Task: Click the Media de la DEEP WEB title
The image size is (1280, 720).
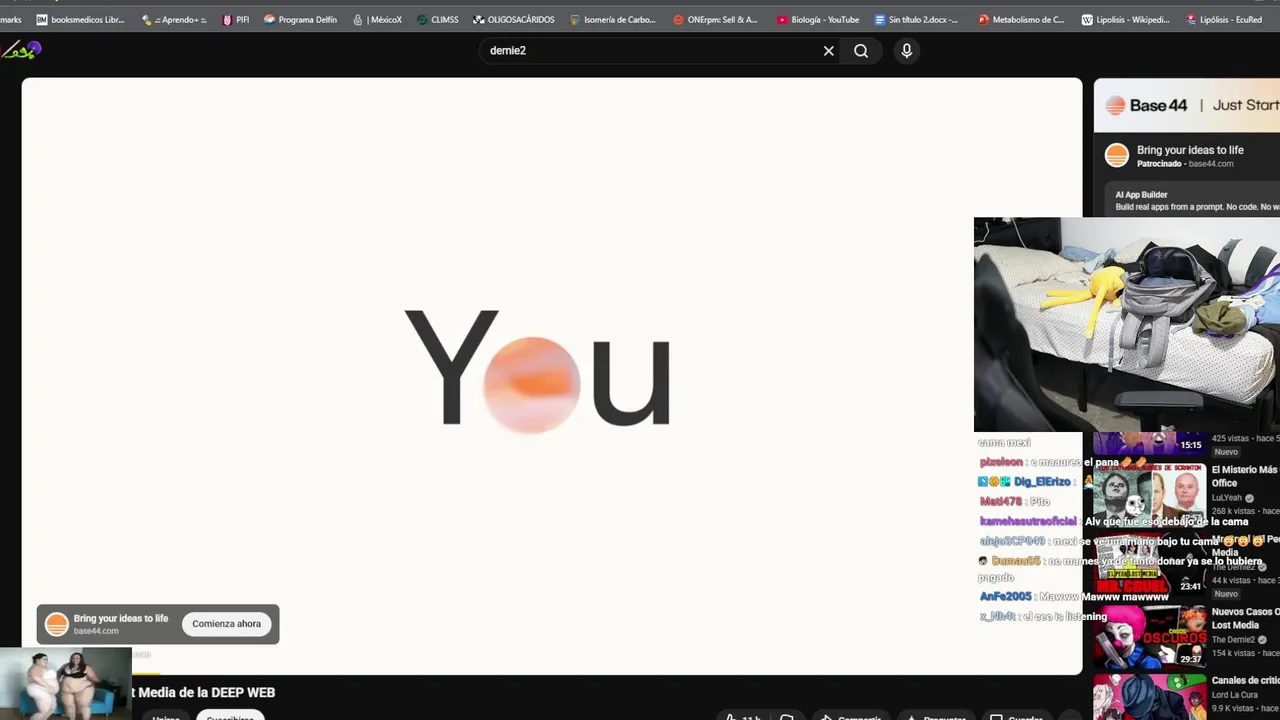Action: [203, 692]
